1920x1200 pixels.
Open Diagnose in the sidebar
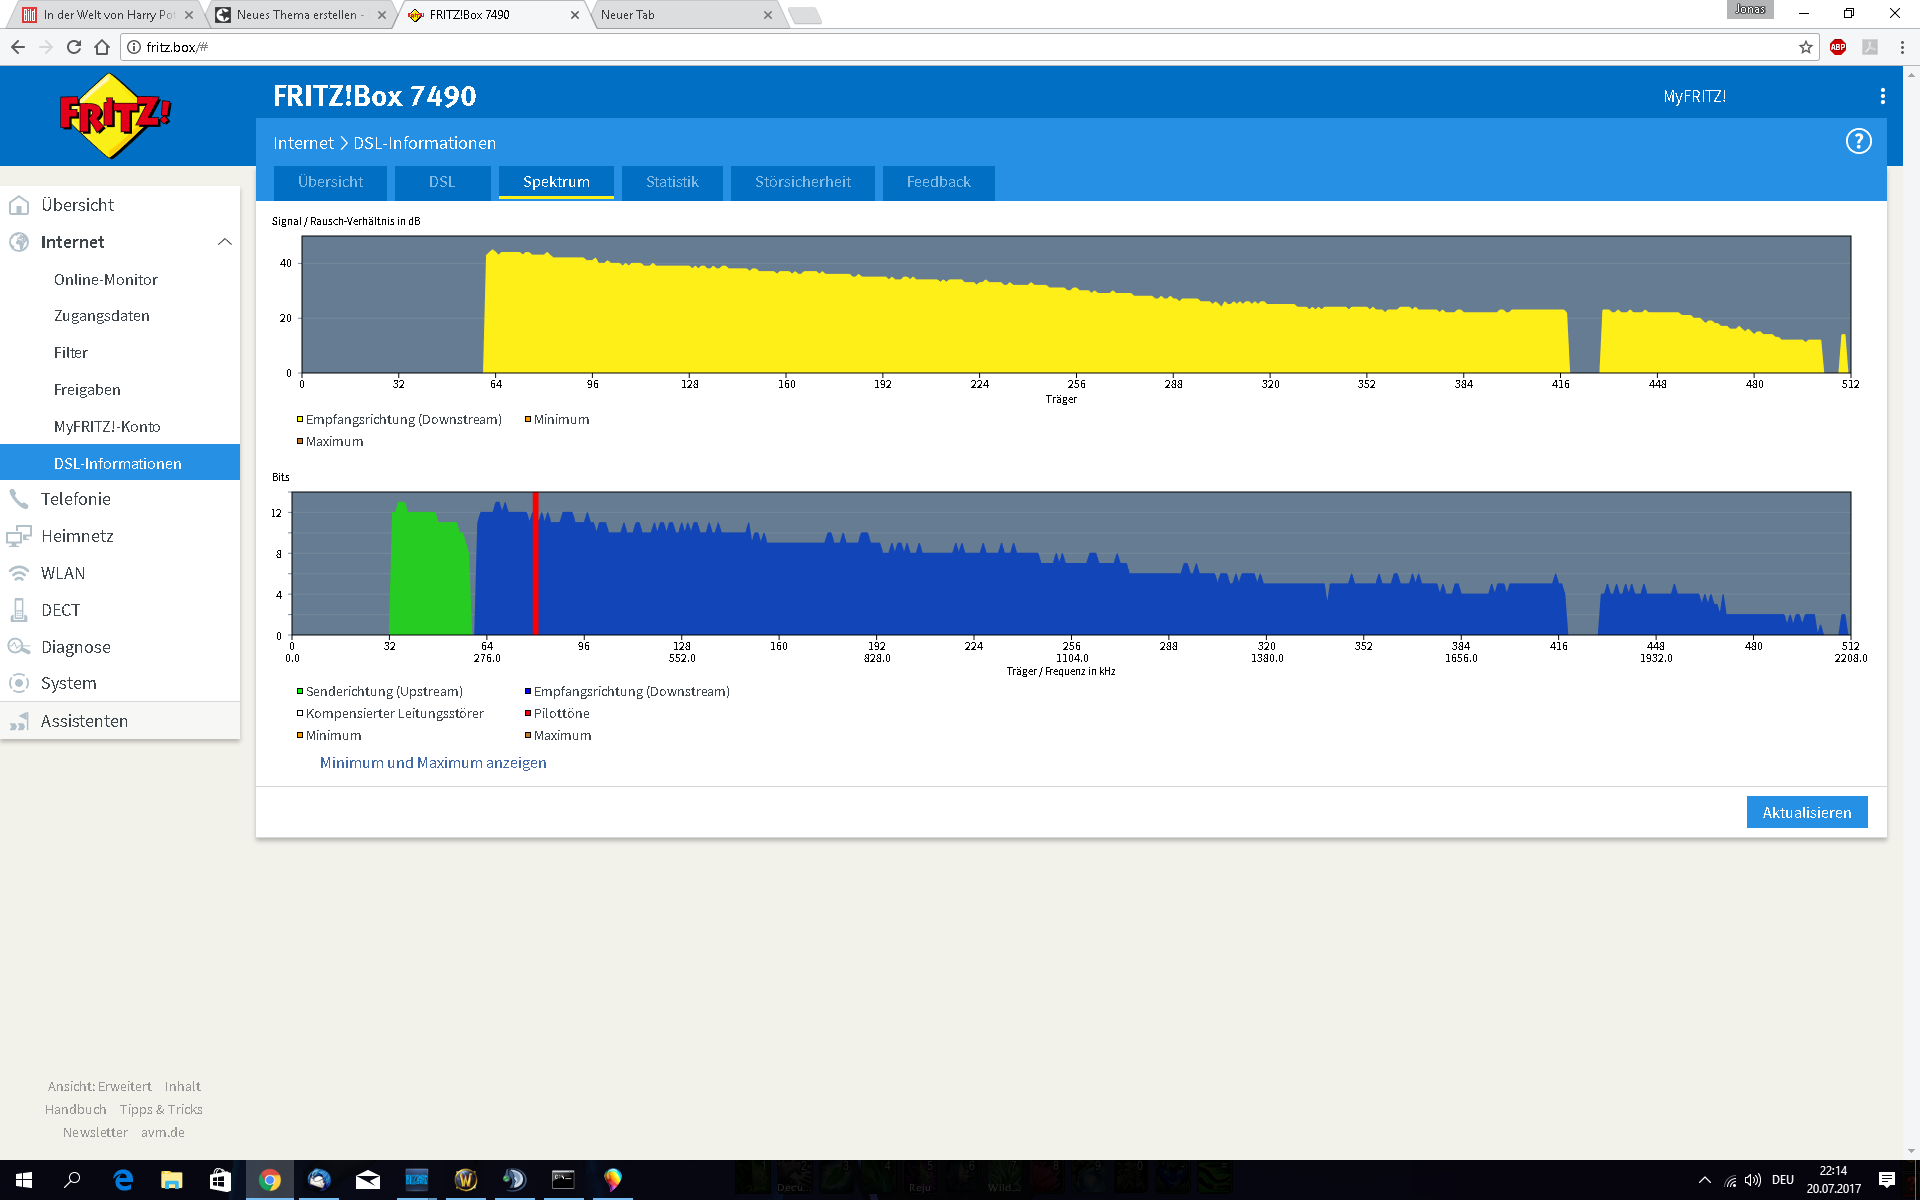75,647
